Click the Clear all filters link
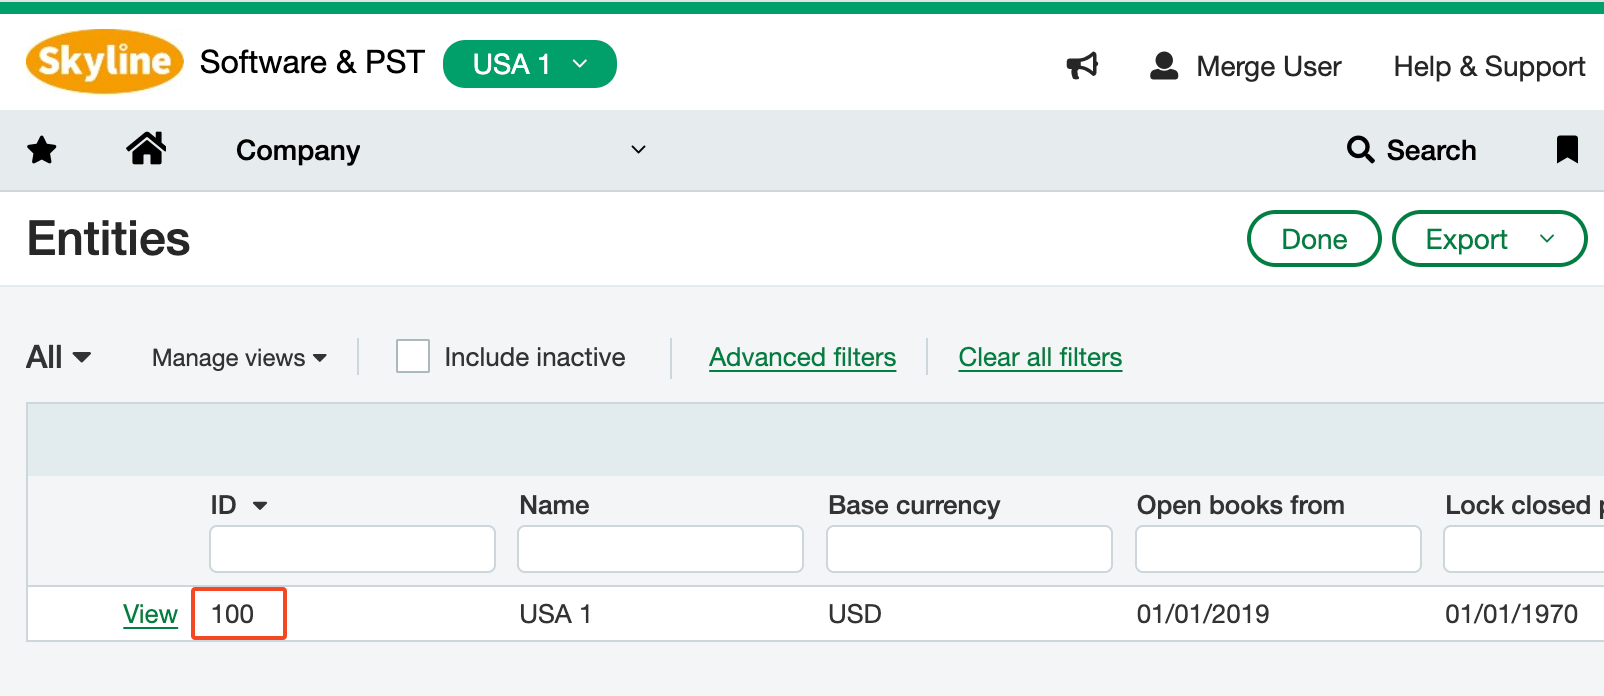Screen dimensions: 1604x696 pyautogui.click(x=1040, y=357)
